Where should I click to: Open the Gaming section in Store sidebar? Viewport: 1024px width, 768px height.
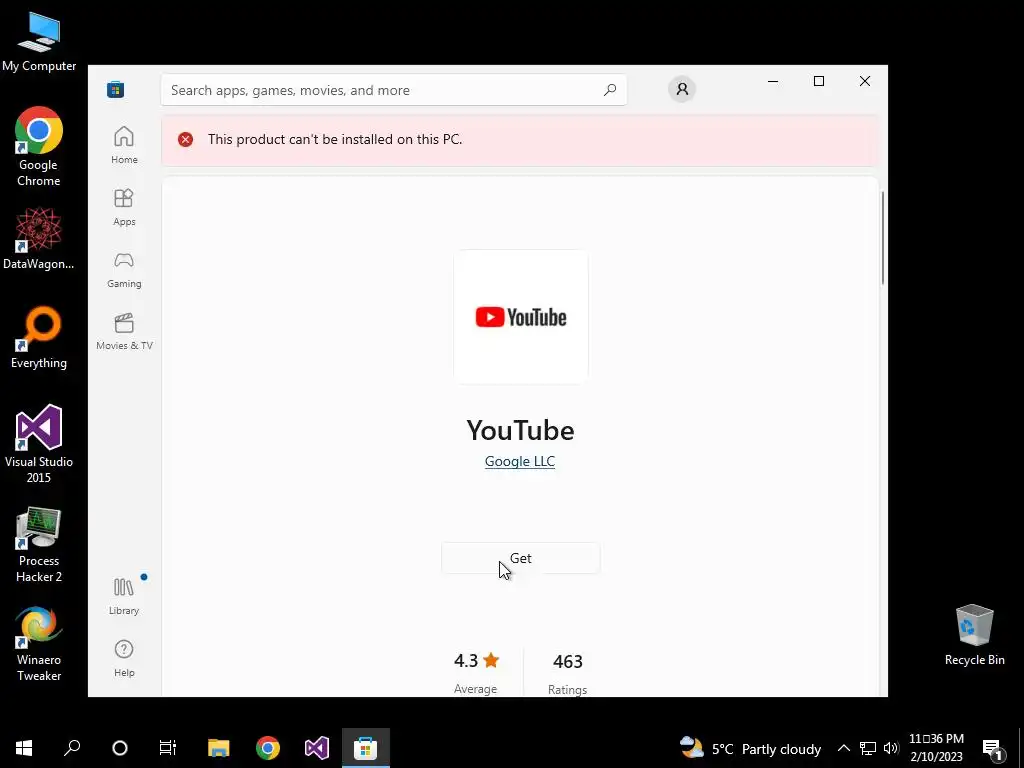[124, 269]
